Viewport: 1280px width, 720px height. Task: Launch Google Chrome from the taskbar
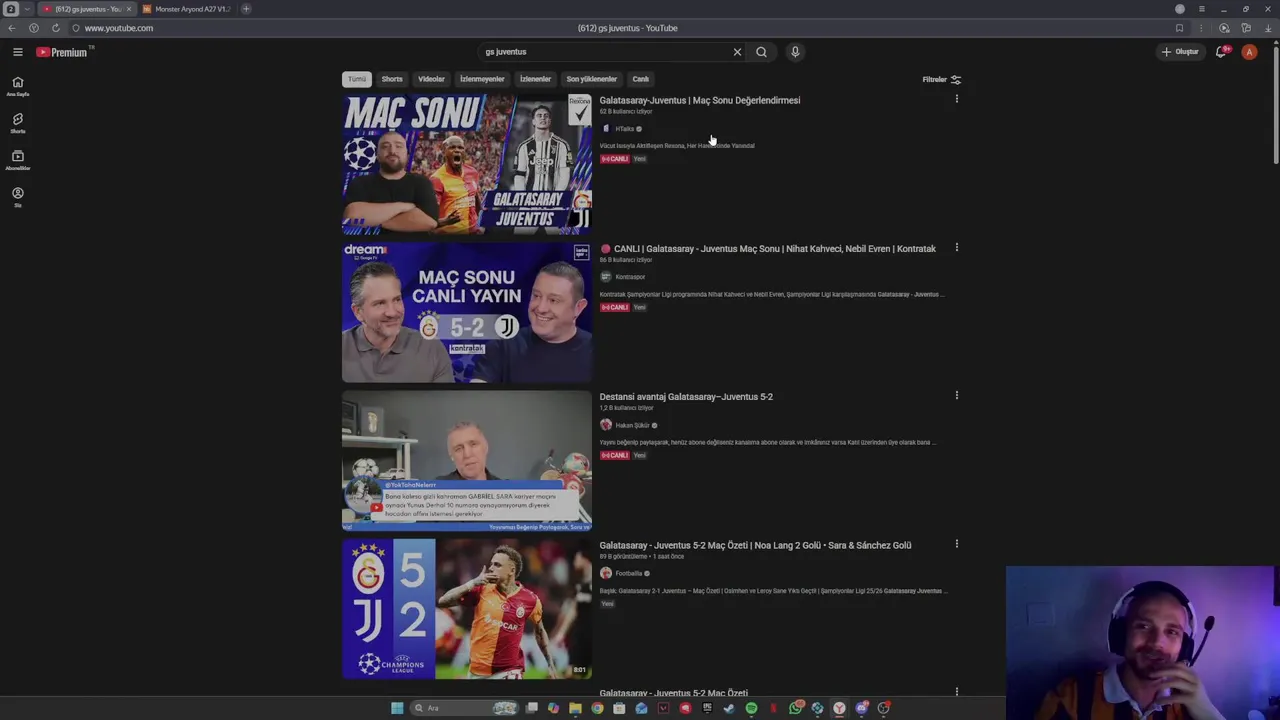pyautogui.click(x=597, y=708)
